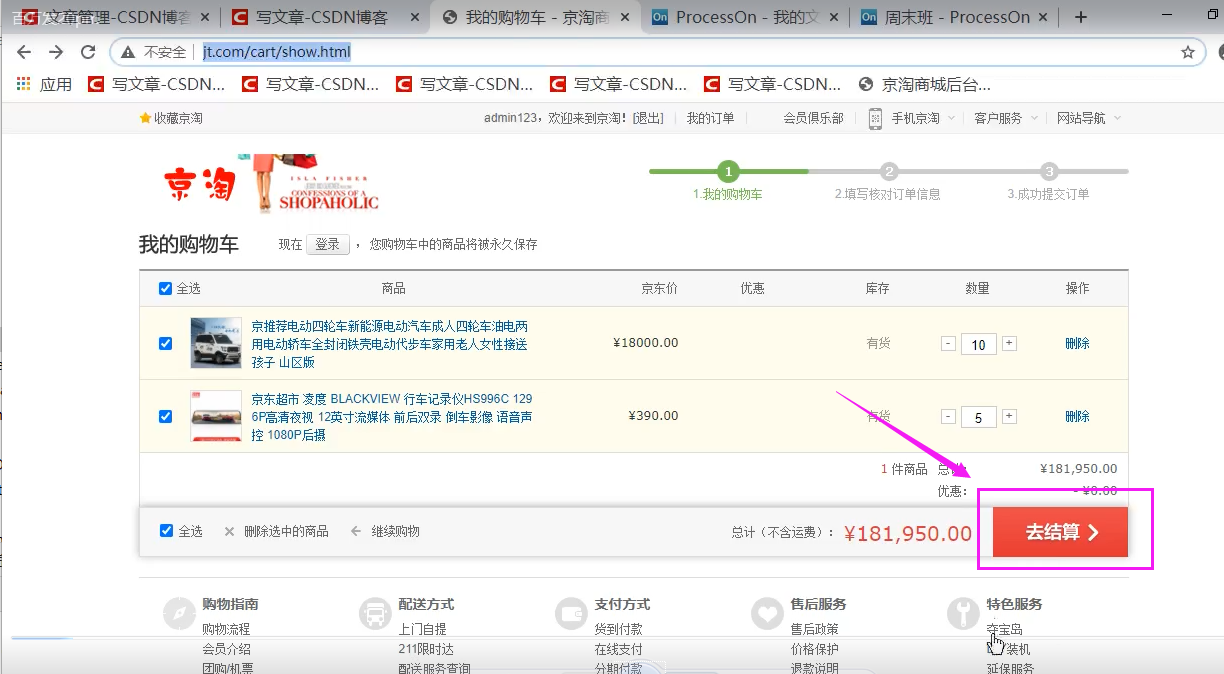Screen dimensions: 1224x674
Task: Click the star icon beside 收藏京淘
Action: coord(145,118)
